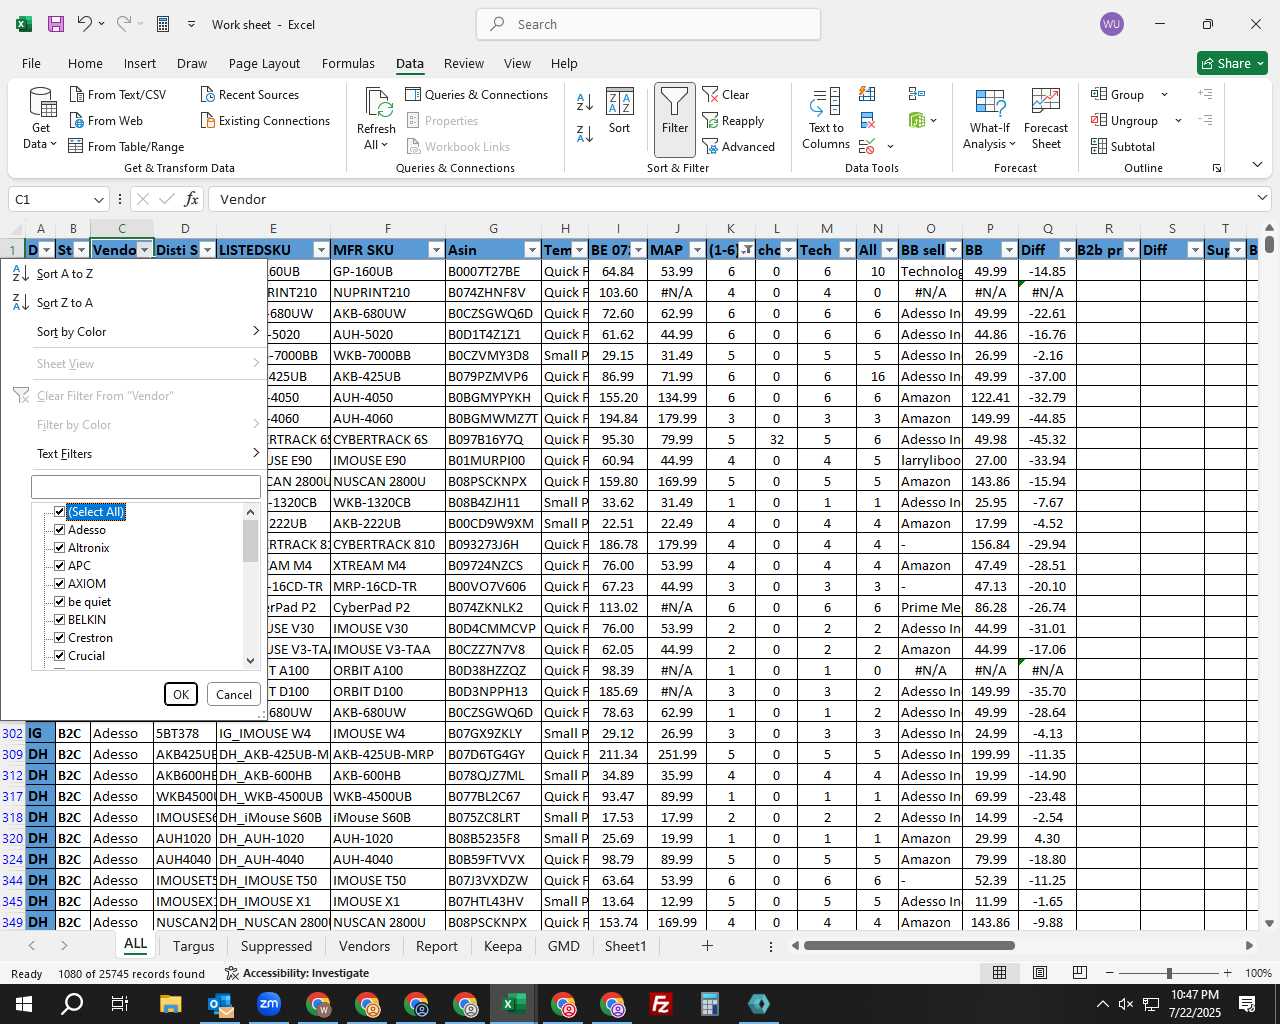Open Outlook from the taskbar
The image size is (1280, 1024).
point(220,1004)
